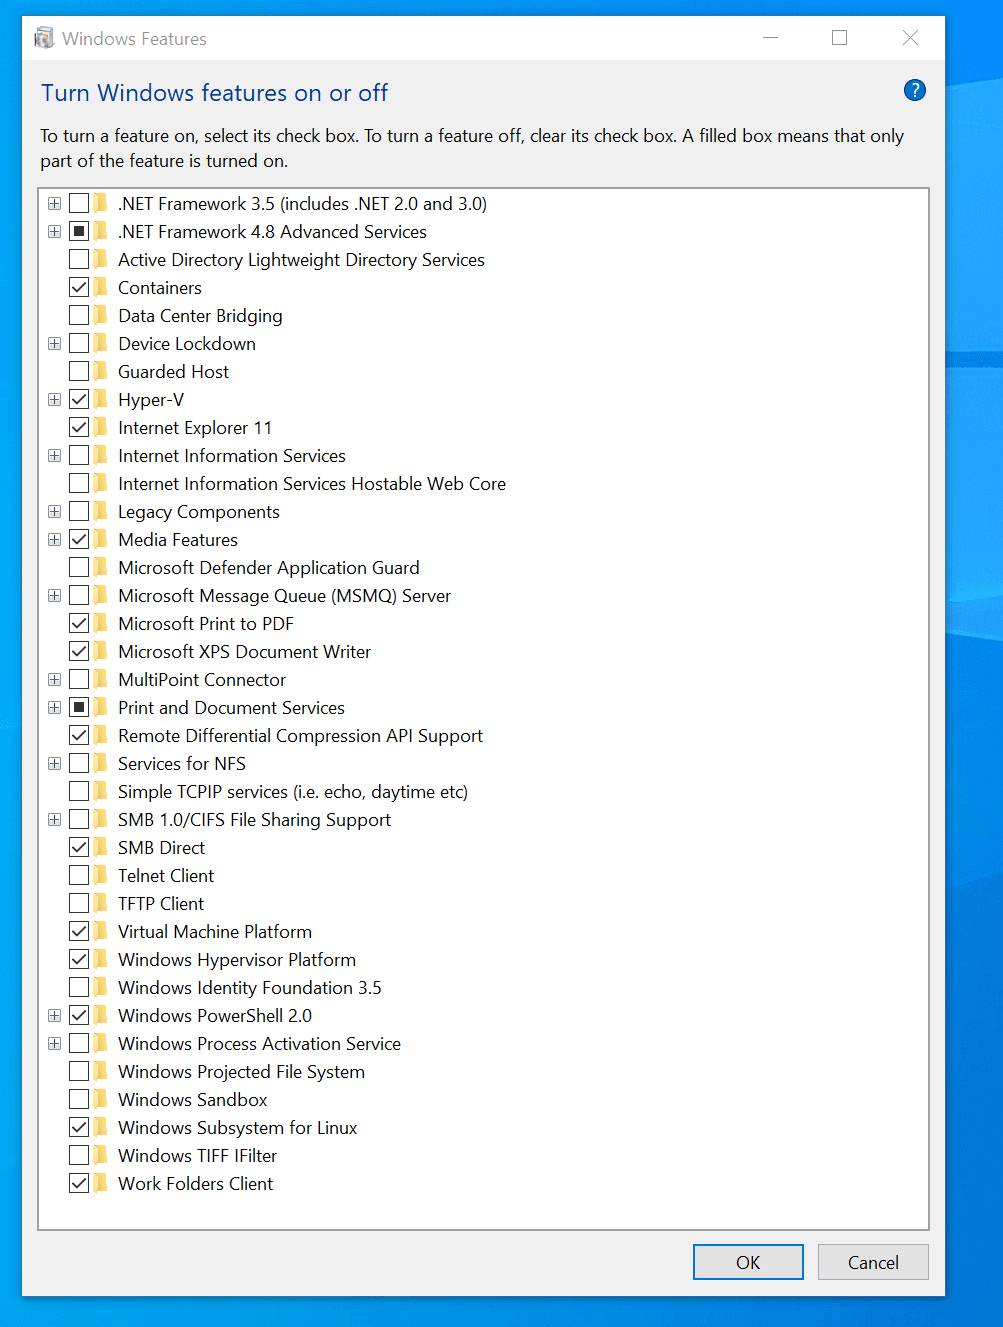Image resolution: width=1003 pixels, height=1327 pixels.
Task: Click the folder icon next to Hyper-V
Action: pyautogui.click(x=101, y=400)
